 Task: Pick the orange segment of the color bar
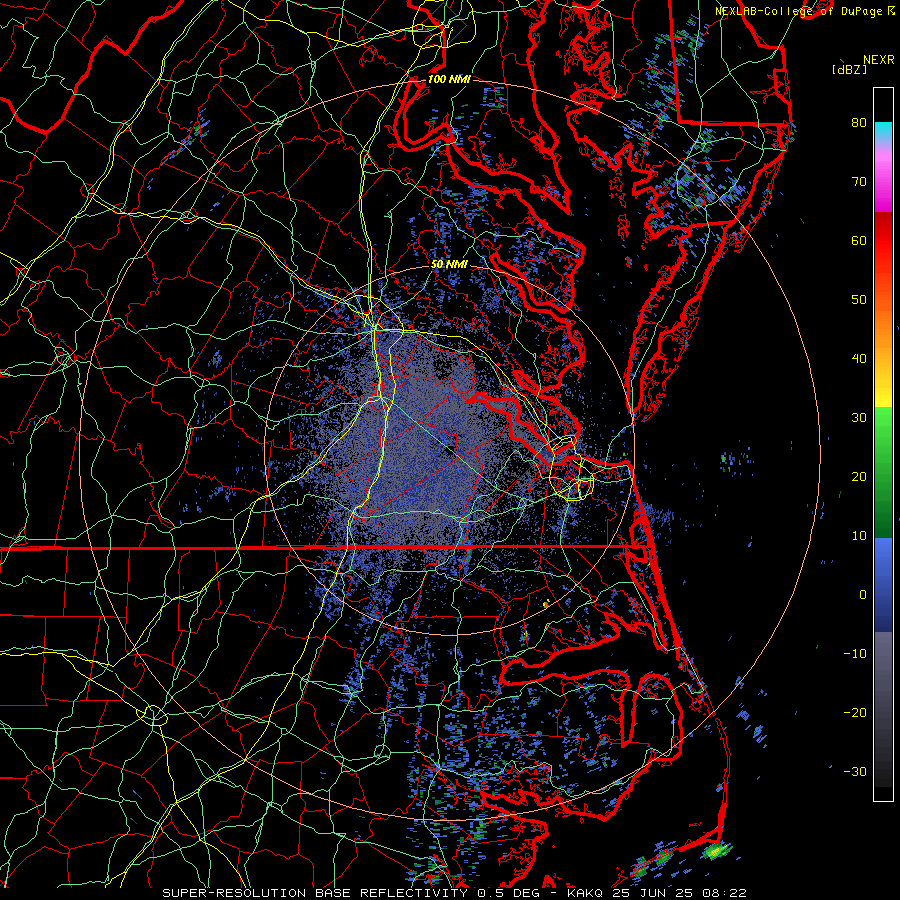pyautogui.click(x=883, y=321)
